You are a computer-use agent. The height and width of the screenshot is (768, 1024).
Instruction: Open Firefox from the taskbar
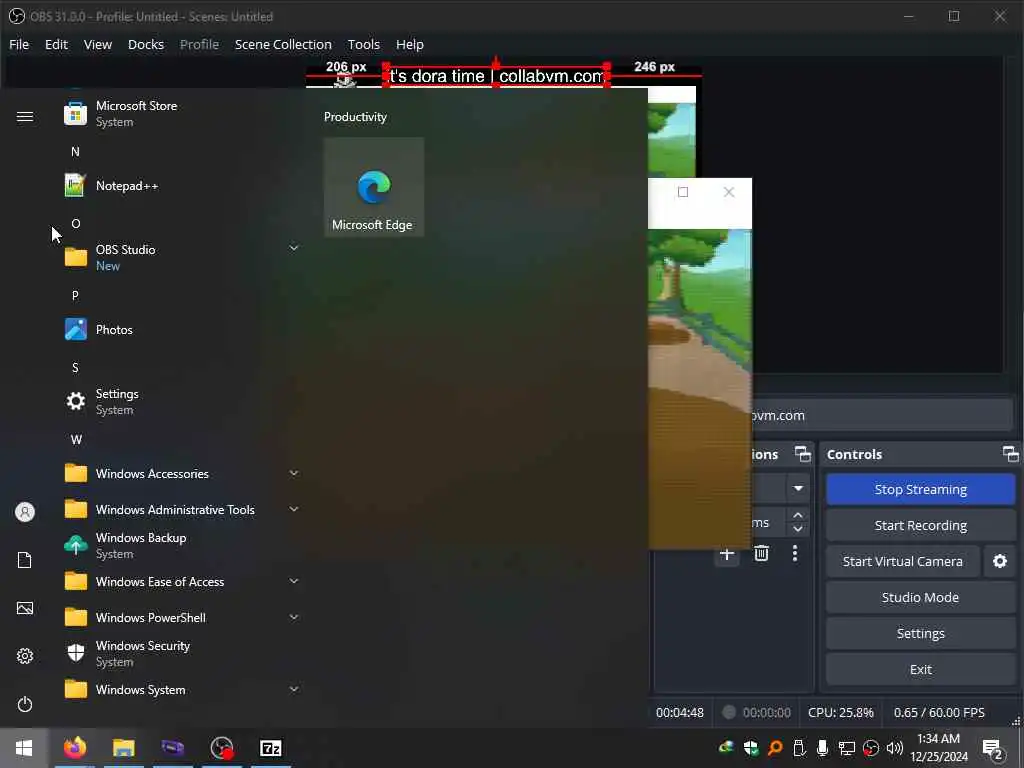[x=74, y=748]
